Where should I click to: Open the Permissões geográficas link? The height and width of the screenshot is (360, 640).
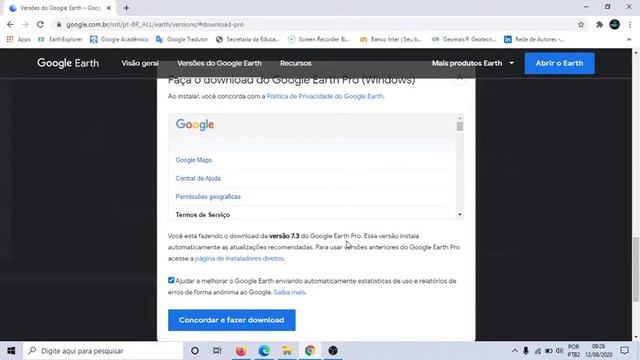208,197
